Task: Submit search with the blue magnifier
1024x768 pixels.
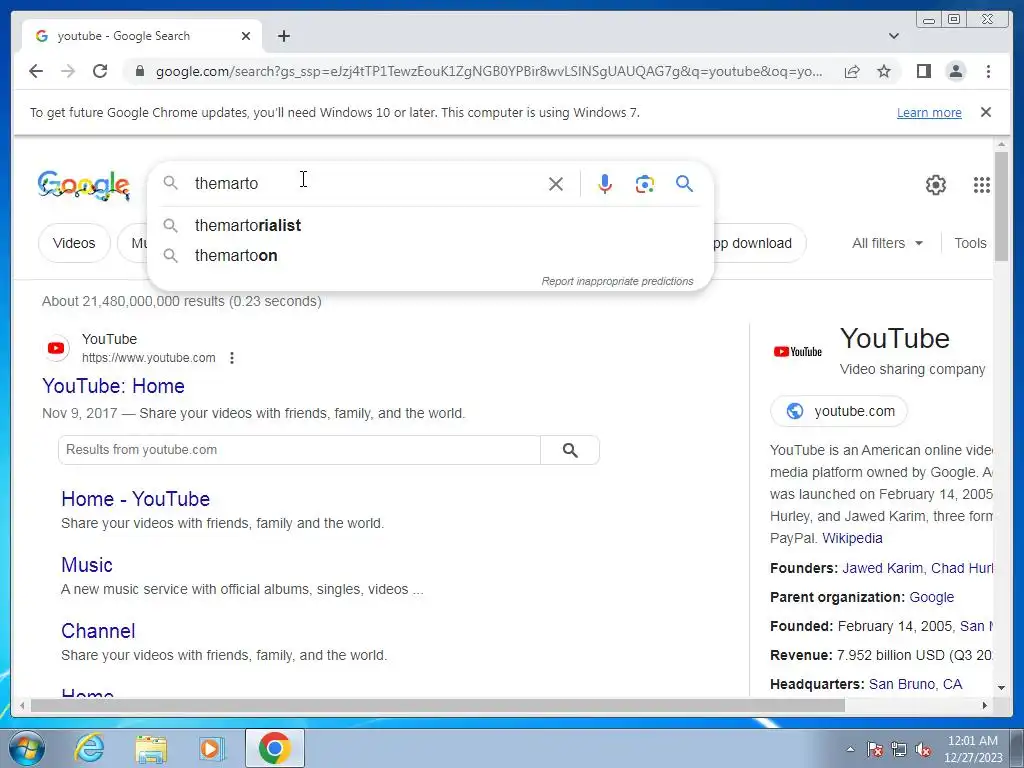Action: (684, 184)
